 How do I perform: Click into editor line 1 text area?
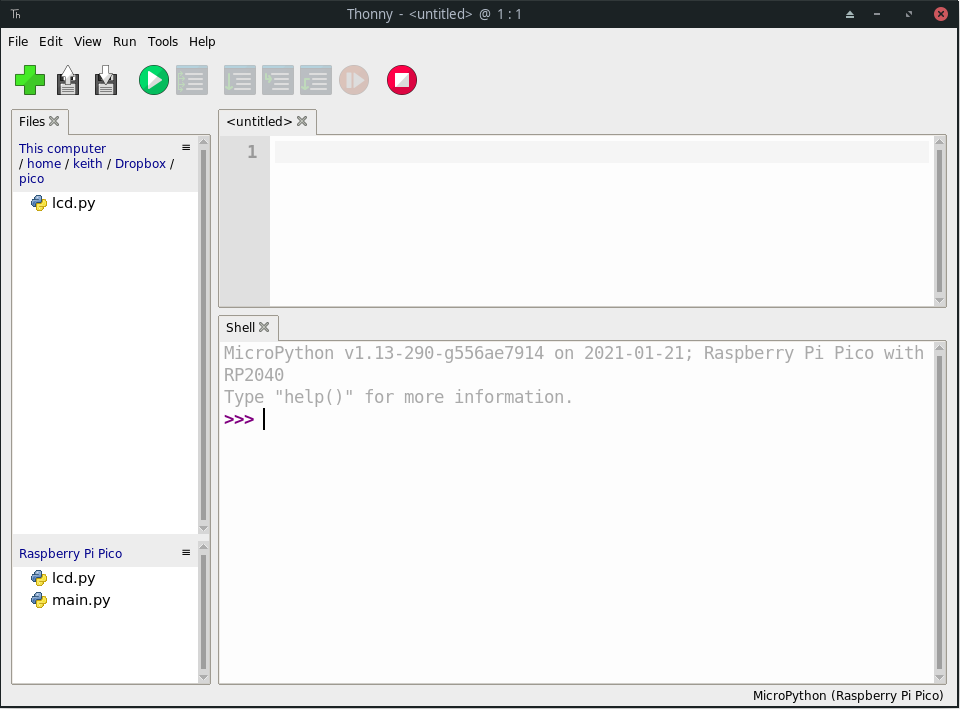point(601,152)
